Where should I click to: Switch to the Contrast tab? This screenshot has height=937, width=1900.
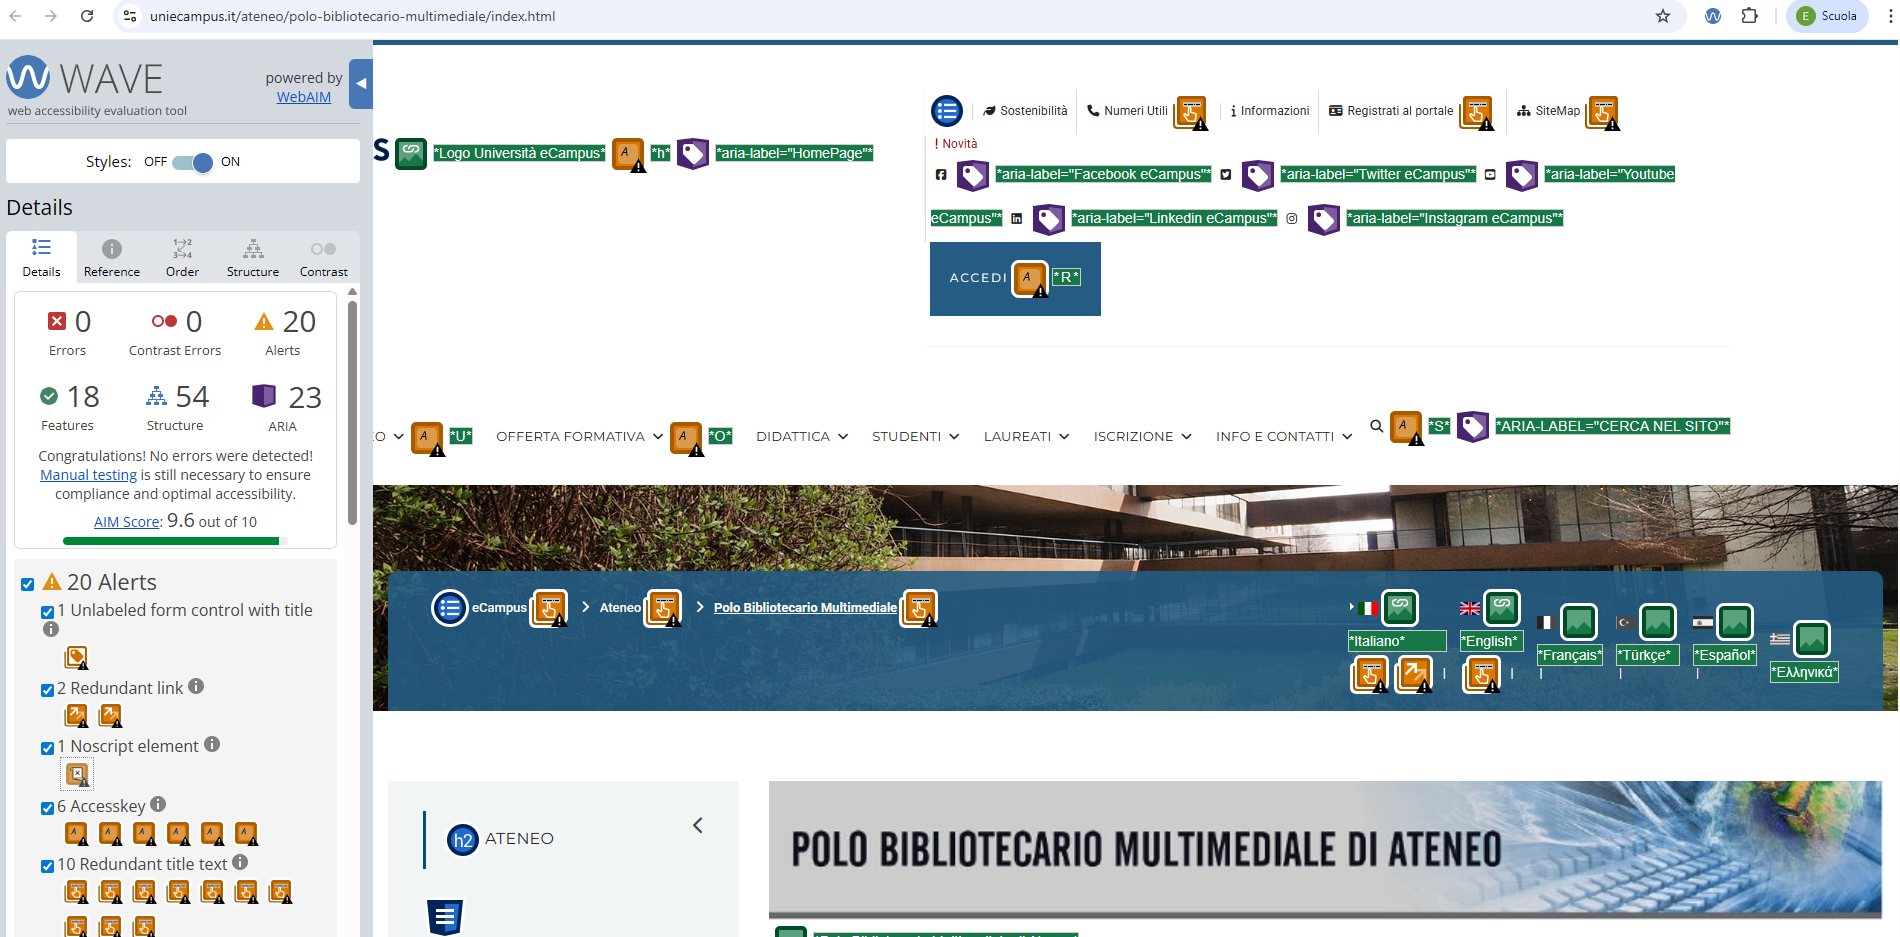coord(323,258)
